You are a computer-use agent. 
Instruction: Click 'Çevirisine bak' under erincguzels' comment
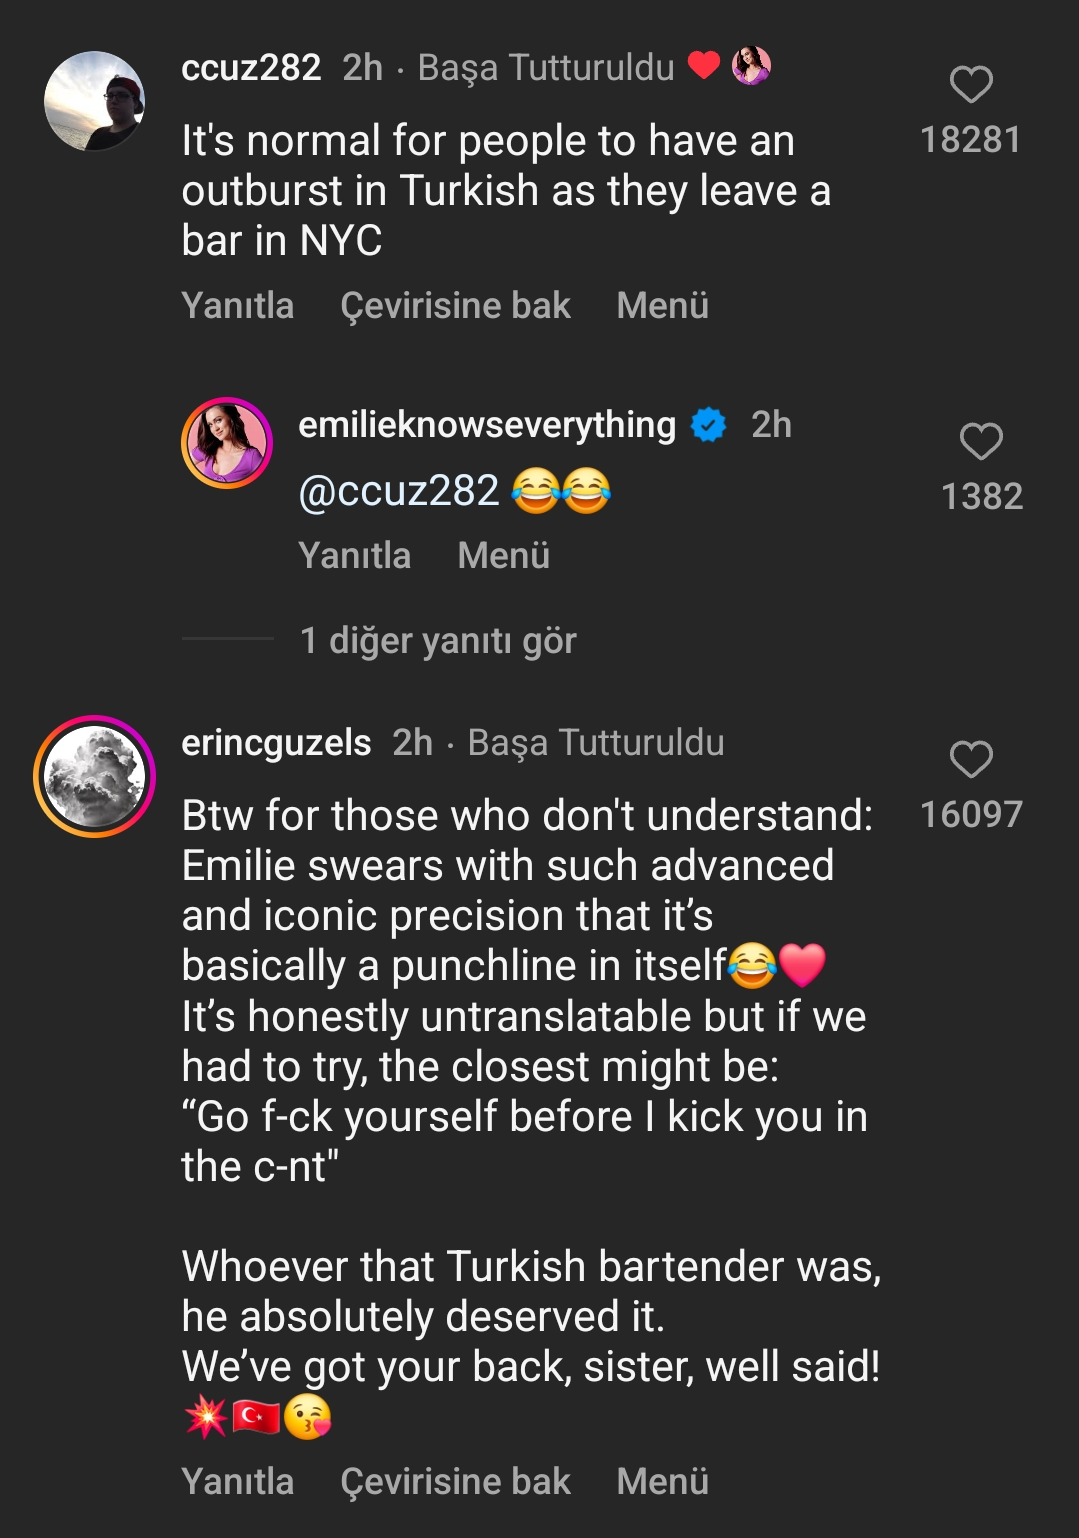click(x=455, y=1481)
